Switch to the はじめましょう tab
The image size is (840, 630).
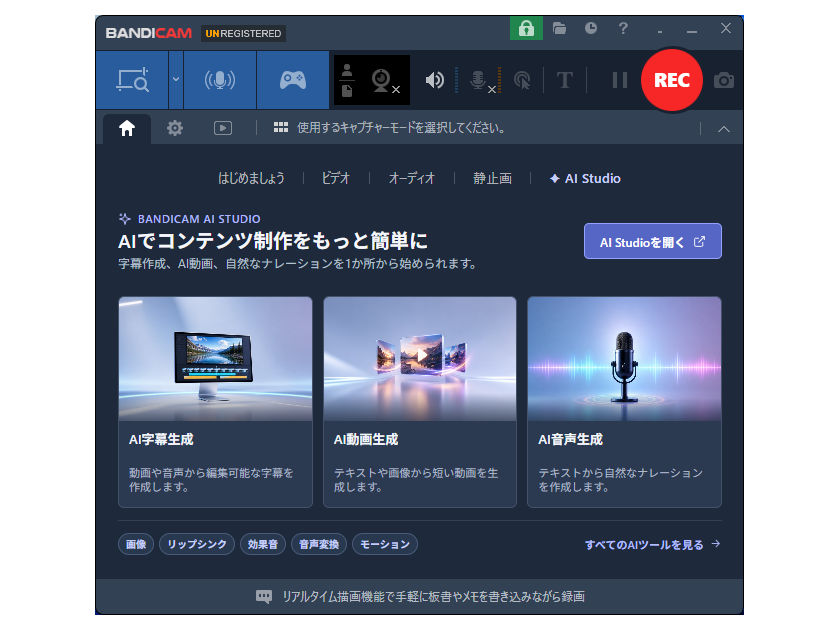(x=251, y=178)
